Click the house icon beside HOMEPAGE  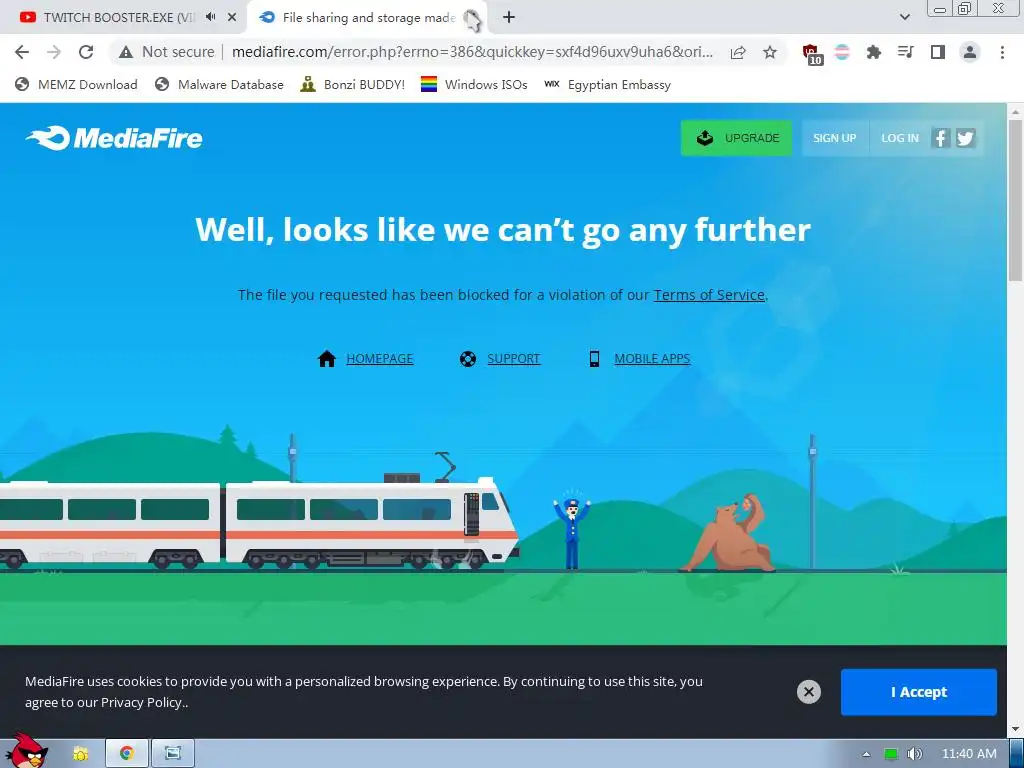click(327, 359)
